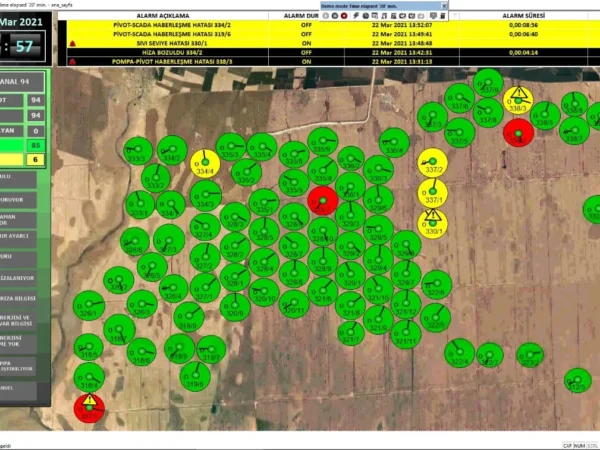The width and height of the screenshot is (600, 450).
Task: Click the yellow status counter showing 6
Action: coord(37,160)
